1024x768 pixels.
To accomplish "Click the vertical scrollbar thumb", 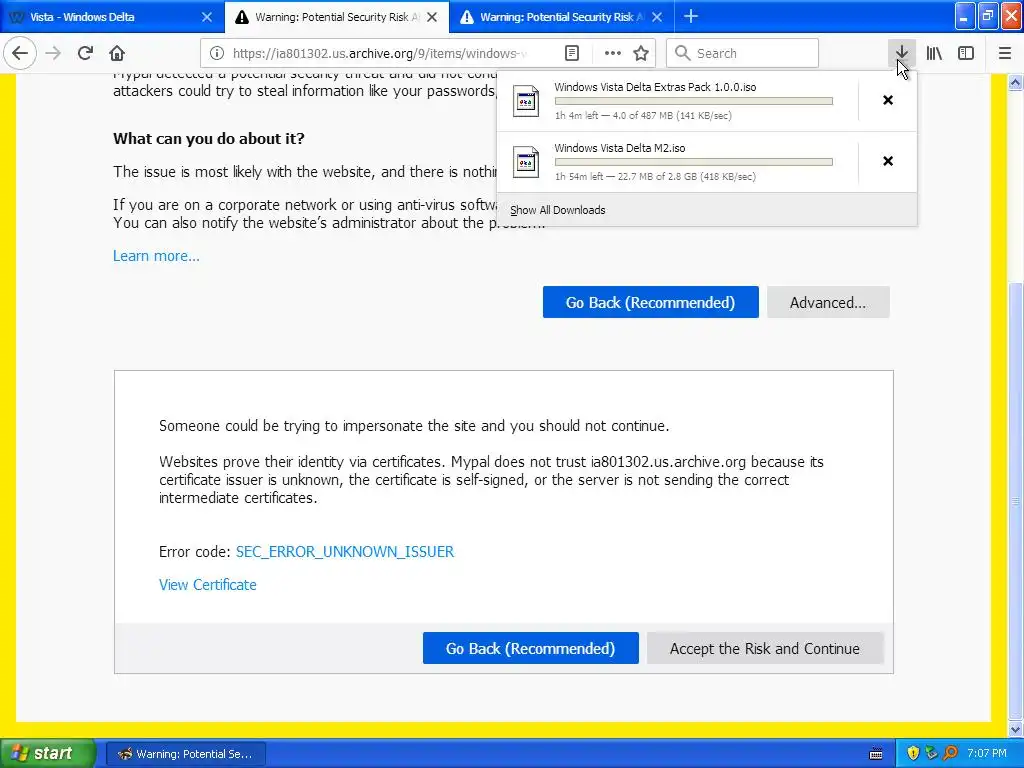I will click(x=1016, y=500).
